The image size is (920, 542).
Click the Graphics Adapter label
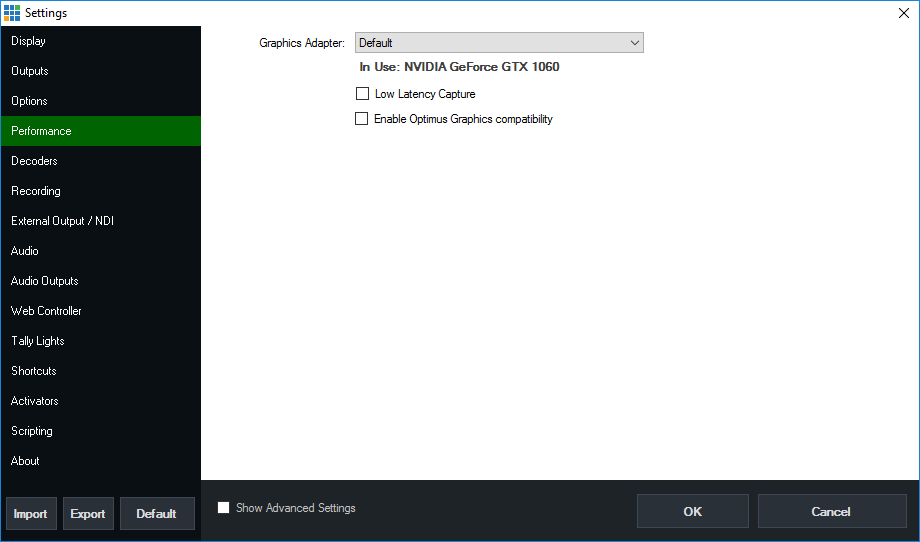[x=302, y=43]
